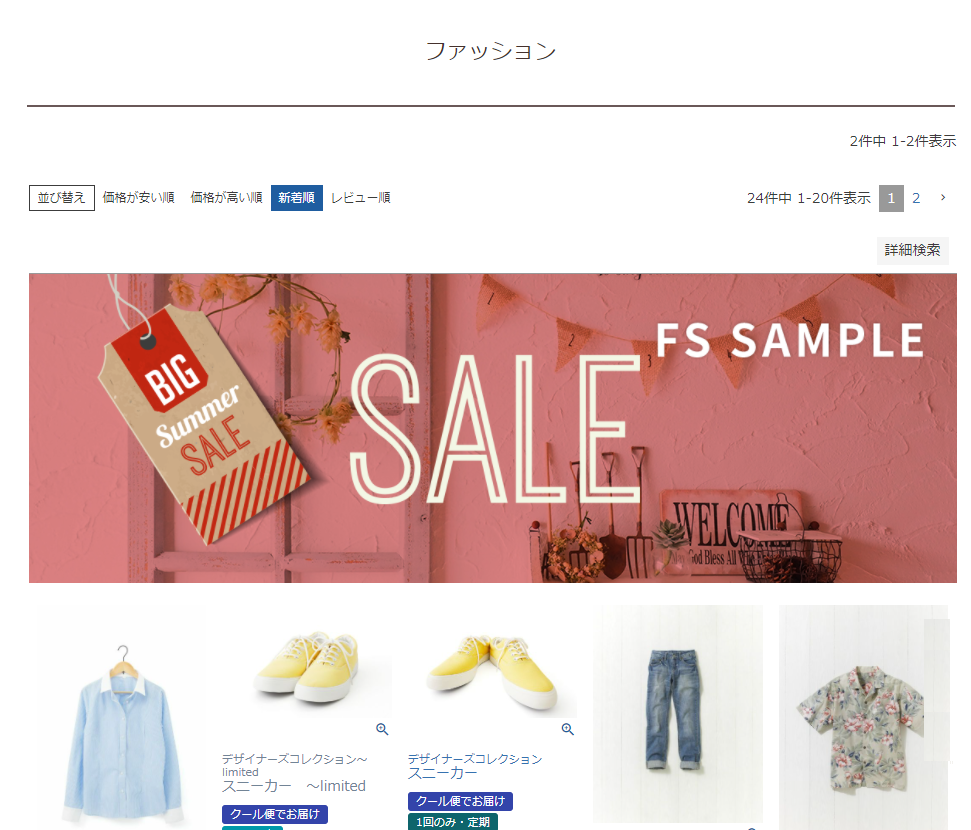Open the blue jeans product thumbnail
The image size is (971, 830).
click(677, 714)
